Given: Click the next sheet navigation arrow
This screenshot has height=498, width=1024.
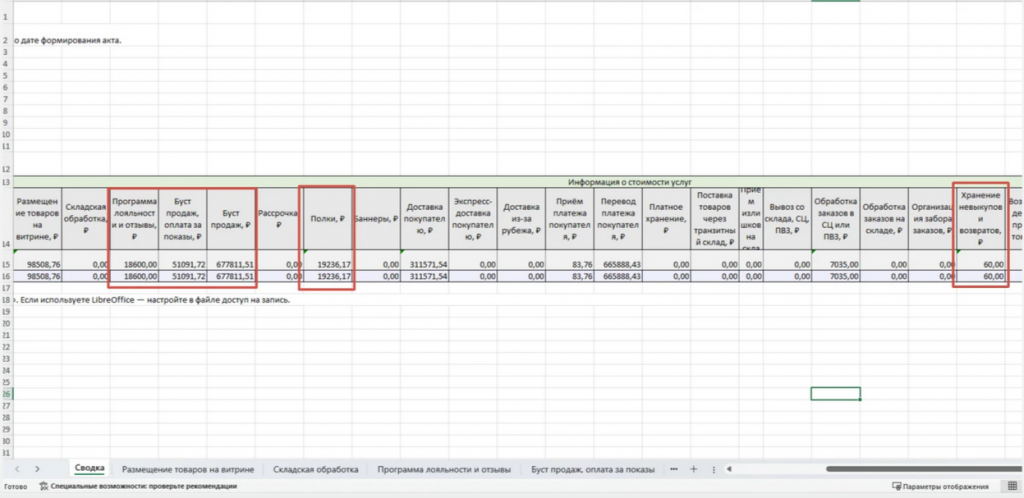Looking at the screenshot, I should (38, 469).
